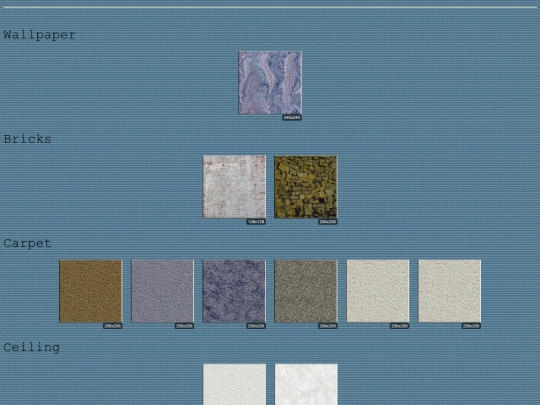Select the gray speckled carpet texture
The image size is (540, 405).
[306, 291]
